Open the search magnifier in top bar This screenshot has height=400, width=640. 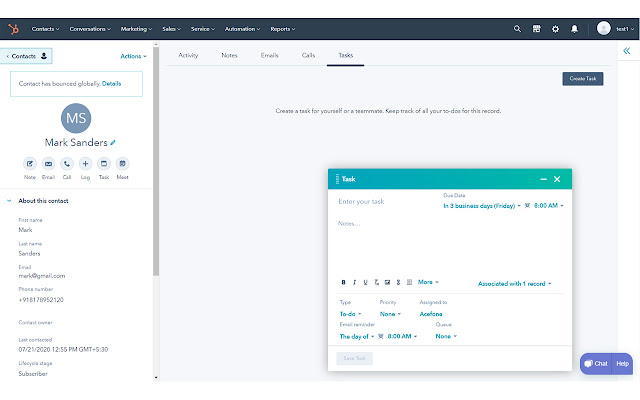517,29
